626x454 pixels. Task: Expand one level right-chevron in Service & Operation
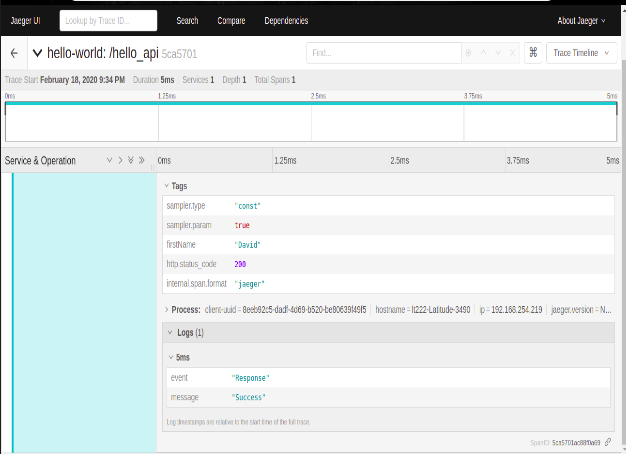tap(120, 160)
